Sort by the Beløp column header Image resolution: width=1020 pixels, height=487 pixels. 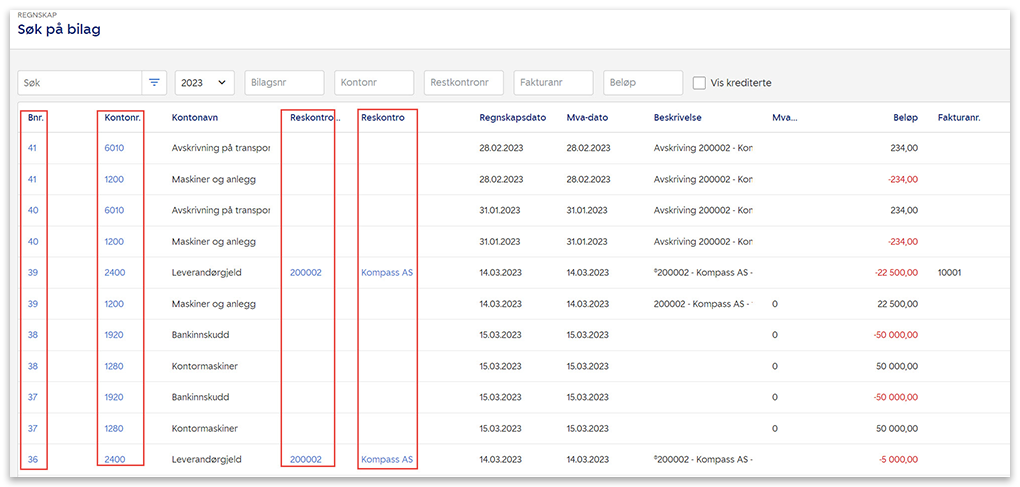click(904, 117)
